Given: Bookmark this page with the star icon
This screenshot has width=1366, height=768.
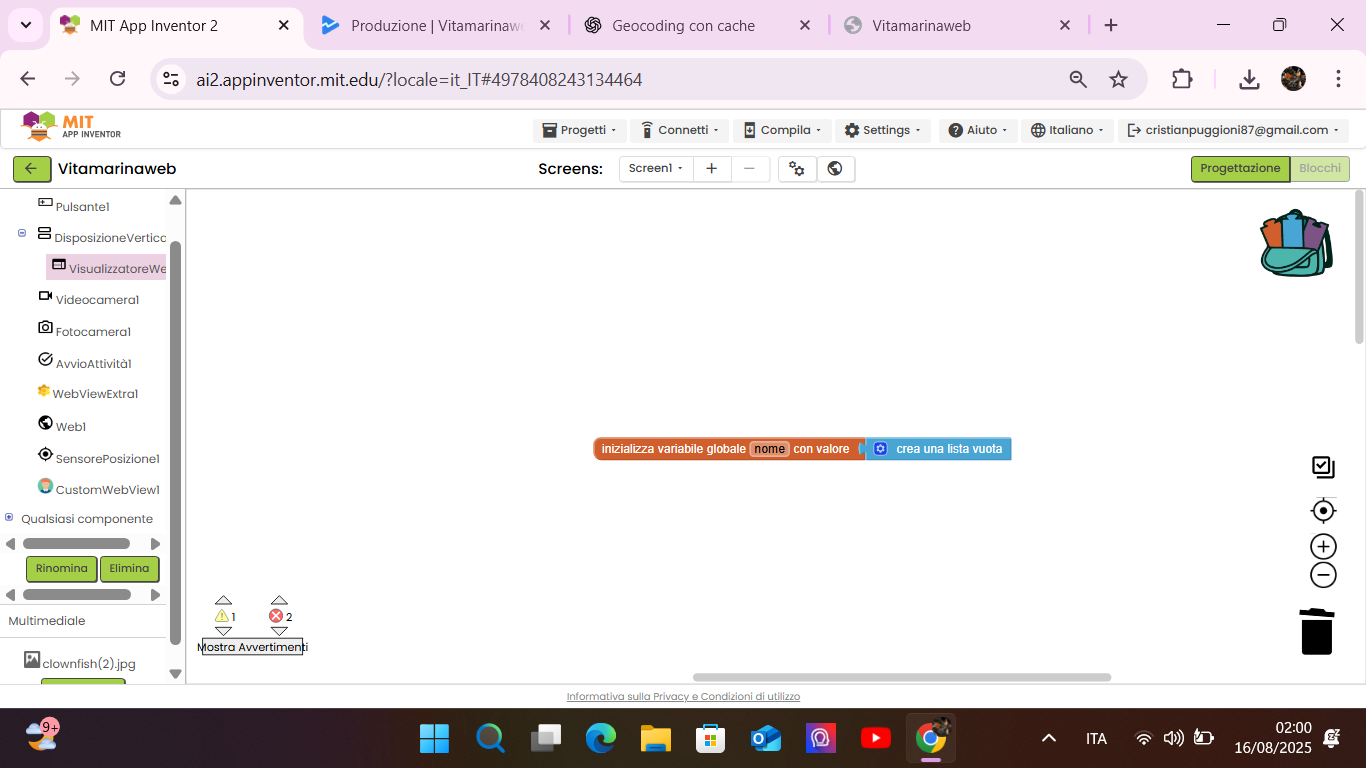Looking at the screenshot, I should click(x=1118, y=79).
